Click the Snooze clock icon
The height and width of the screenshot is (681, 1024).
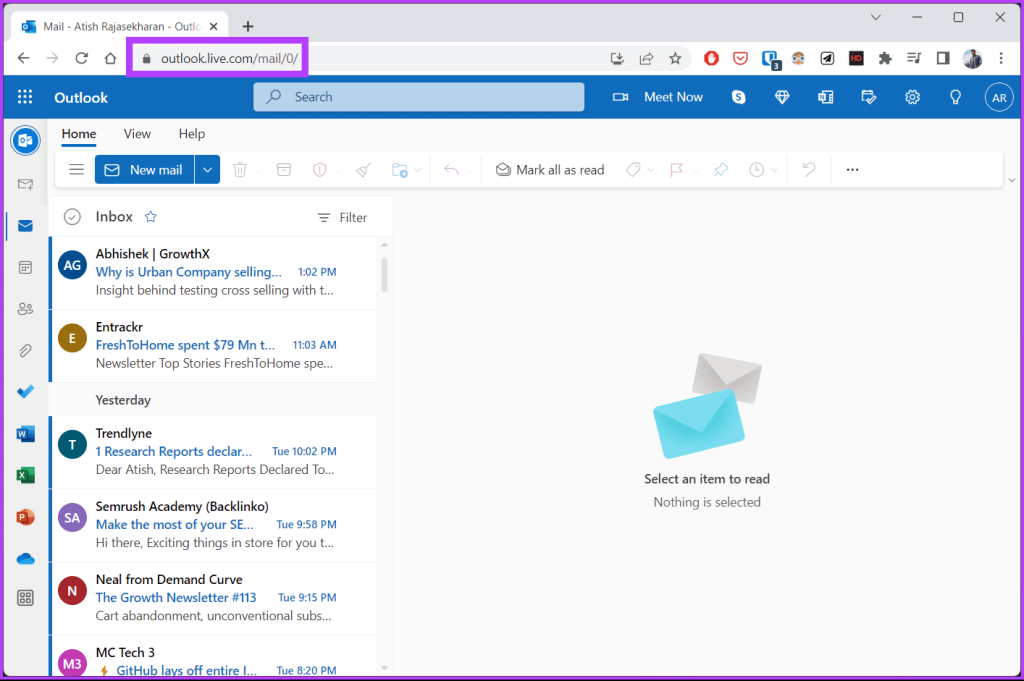[x=756, y=170]
